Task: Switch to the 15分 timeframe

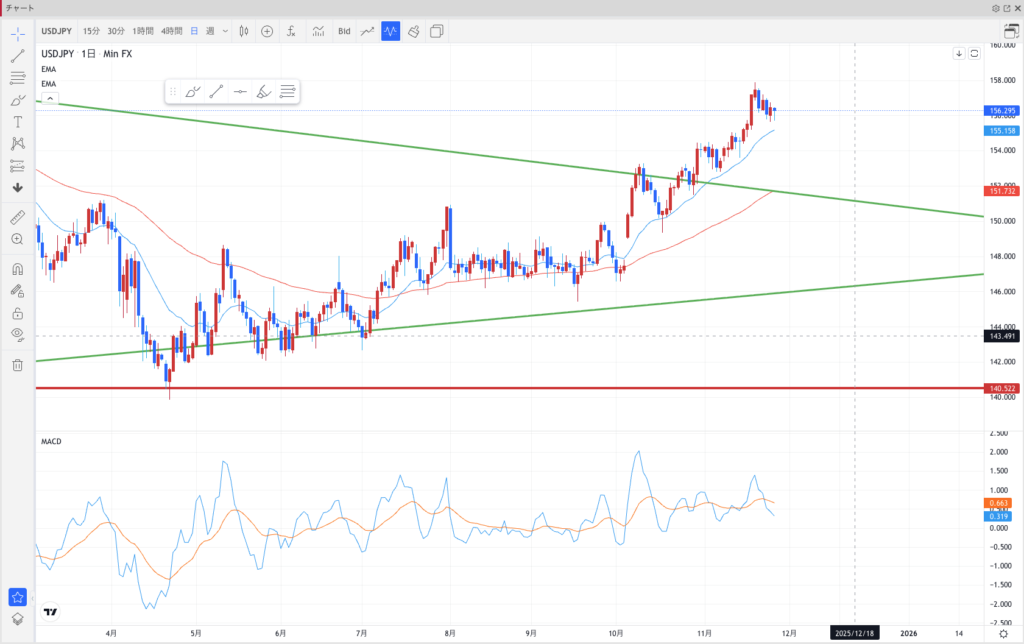Action: coord(91,31)
